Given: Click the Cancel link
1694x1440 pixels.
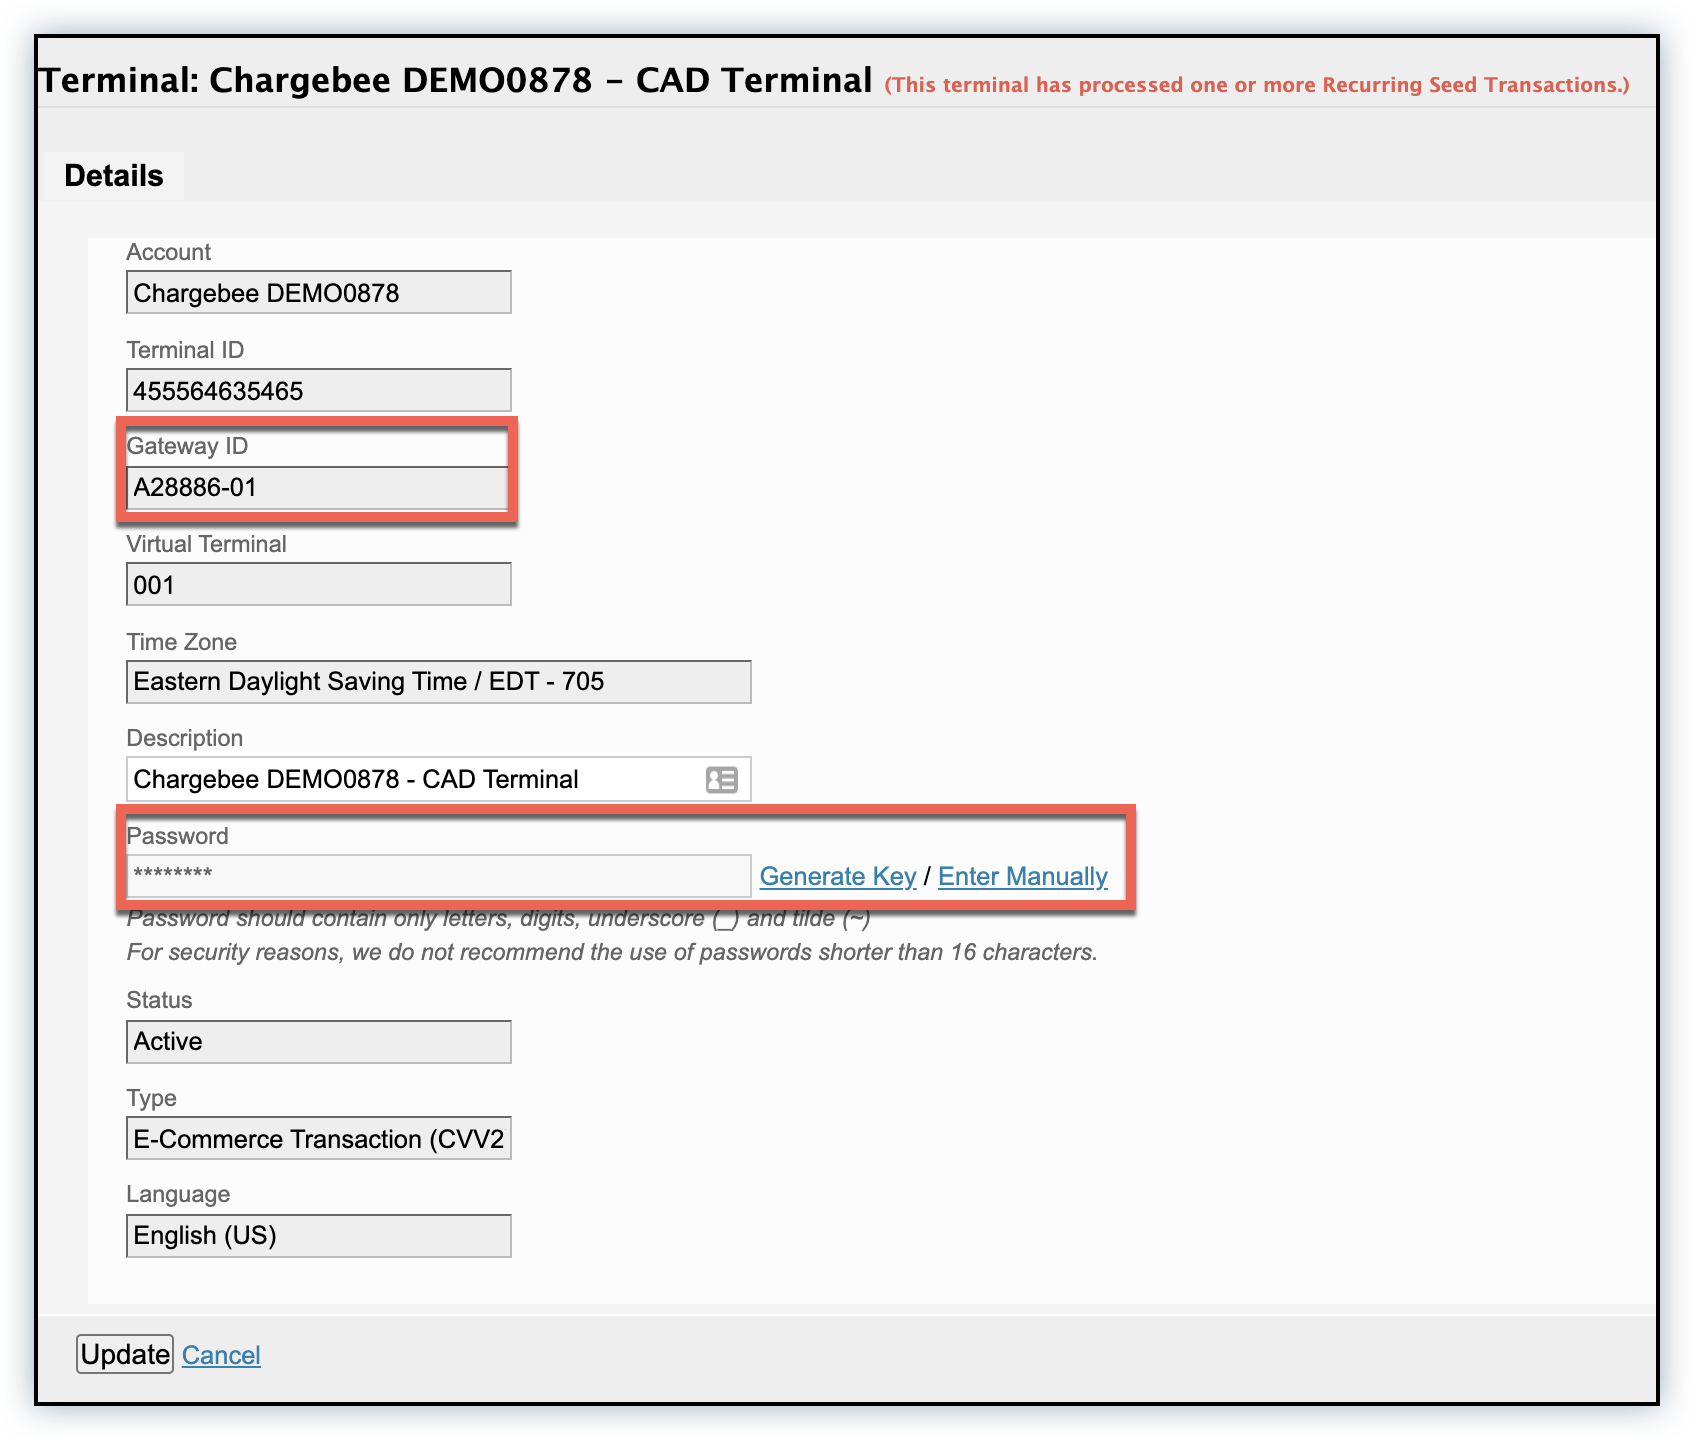Looking at the screenshot, I should pyautogui.click(x=221, y=1355).
